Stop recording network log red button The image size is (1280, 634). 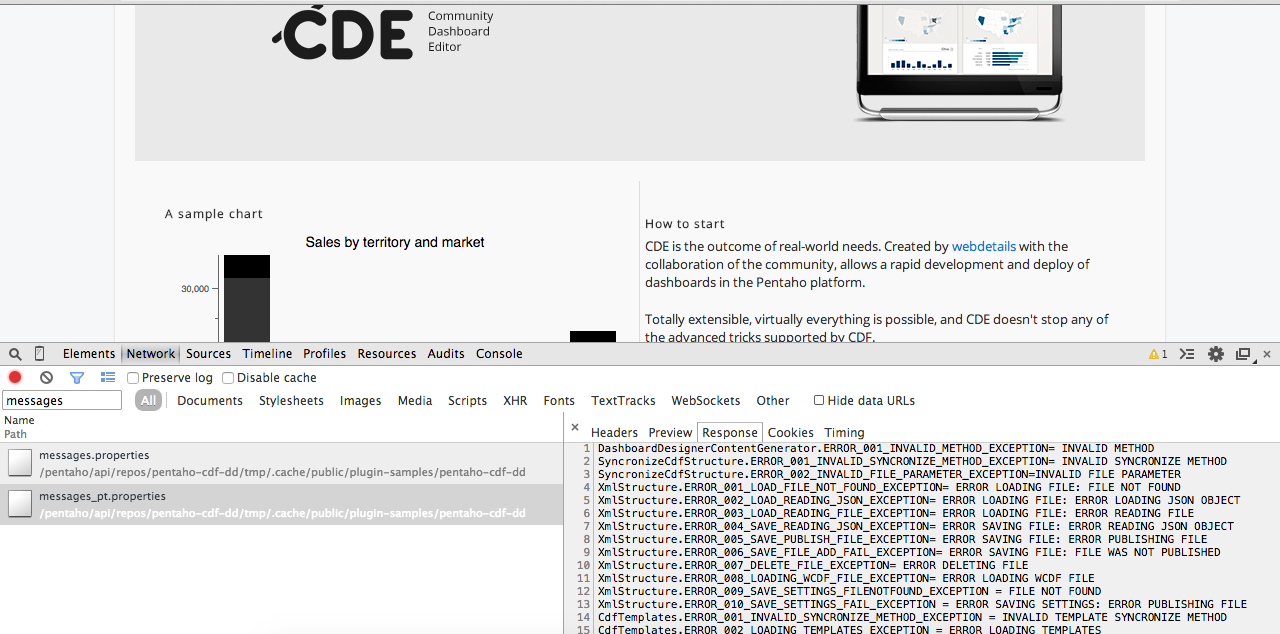pos(15,377)
